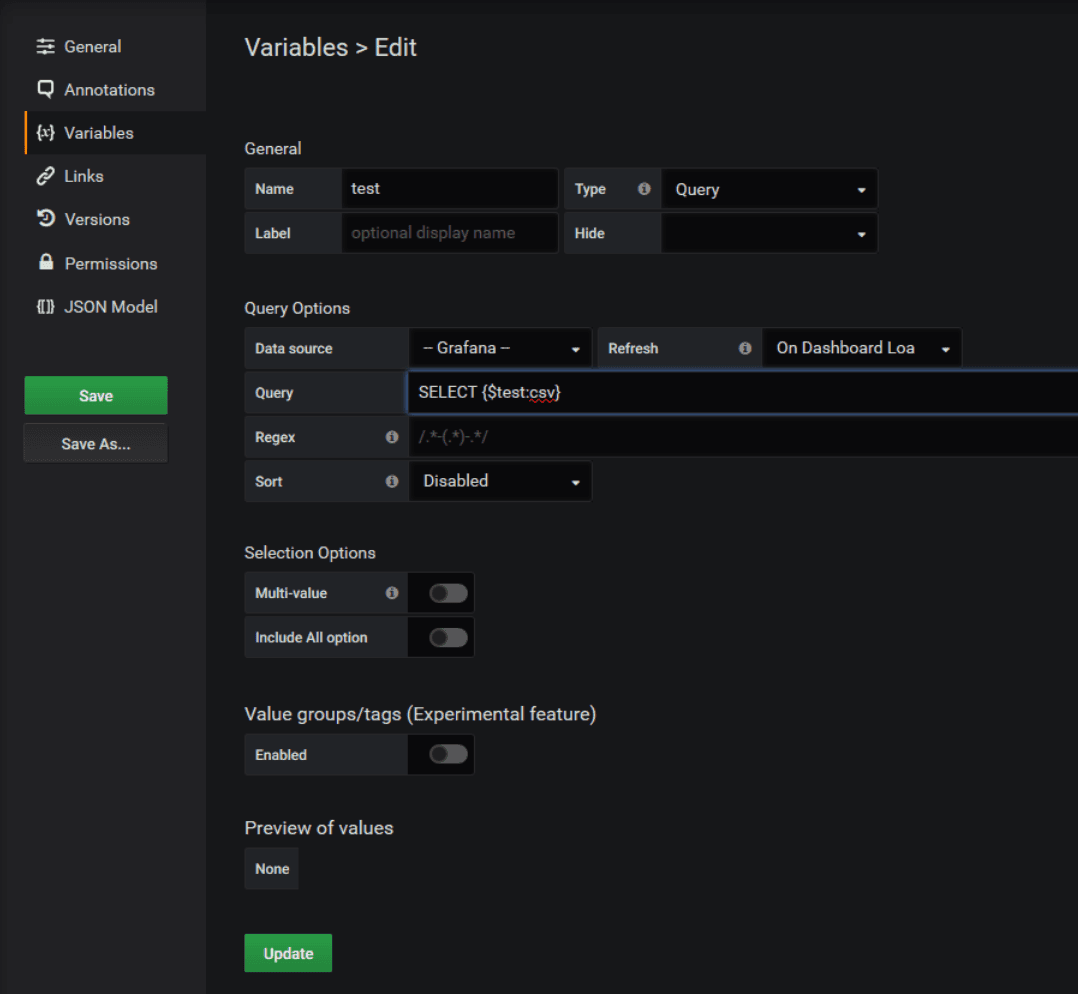Click the JSON Model braces icon
Screen dimensions: 1078x994
click(x=45, y=307)
